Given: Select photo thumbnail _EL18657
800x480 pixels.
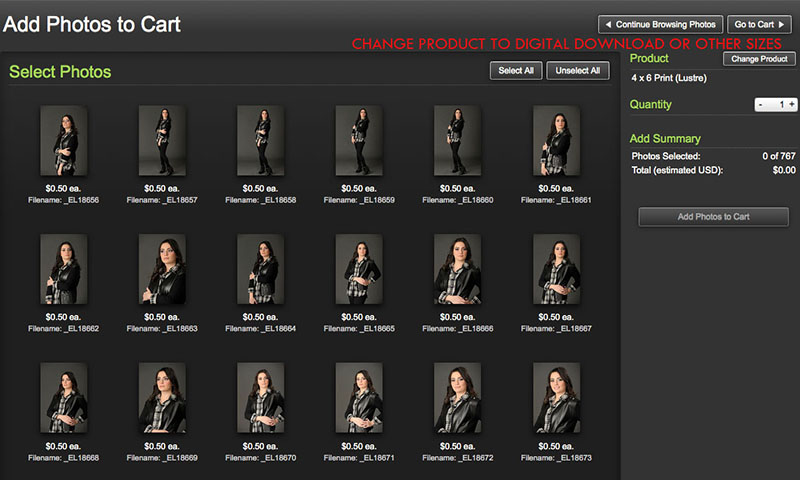Looking at the screenshot, I should click(162, 142).
